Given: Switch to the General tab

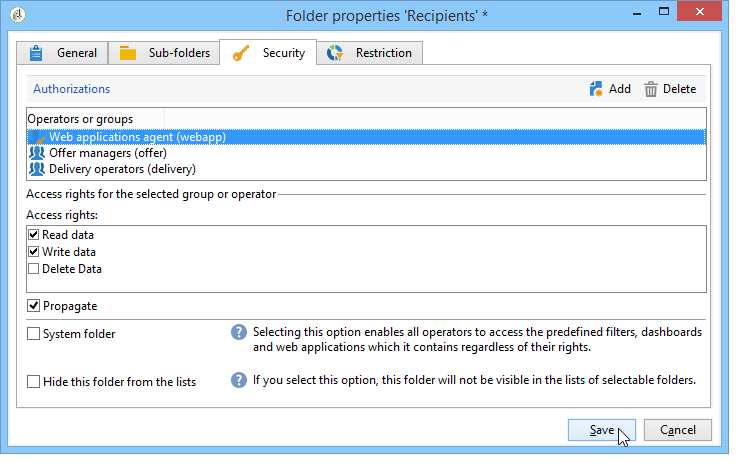Looking at the screenshot, I should click(x=62, y=53).
